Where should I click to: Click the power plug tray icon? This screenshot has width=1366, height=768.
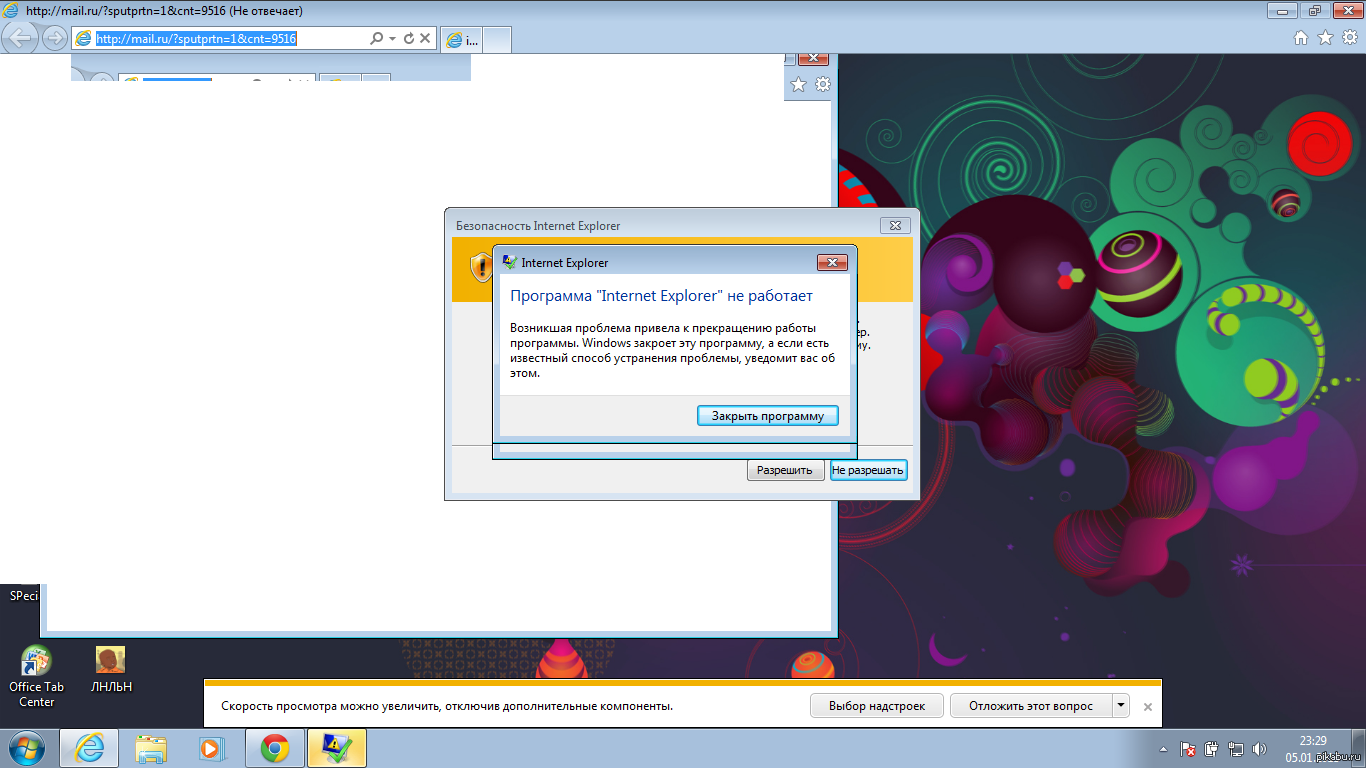[1212, 749]
